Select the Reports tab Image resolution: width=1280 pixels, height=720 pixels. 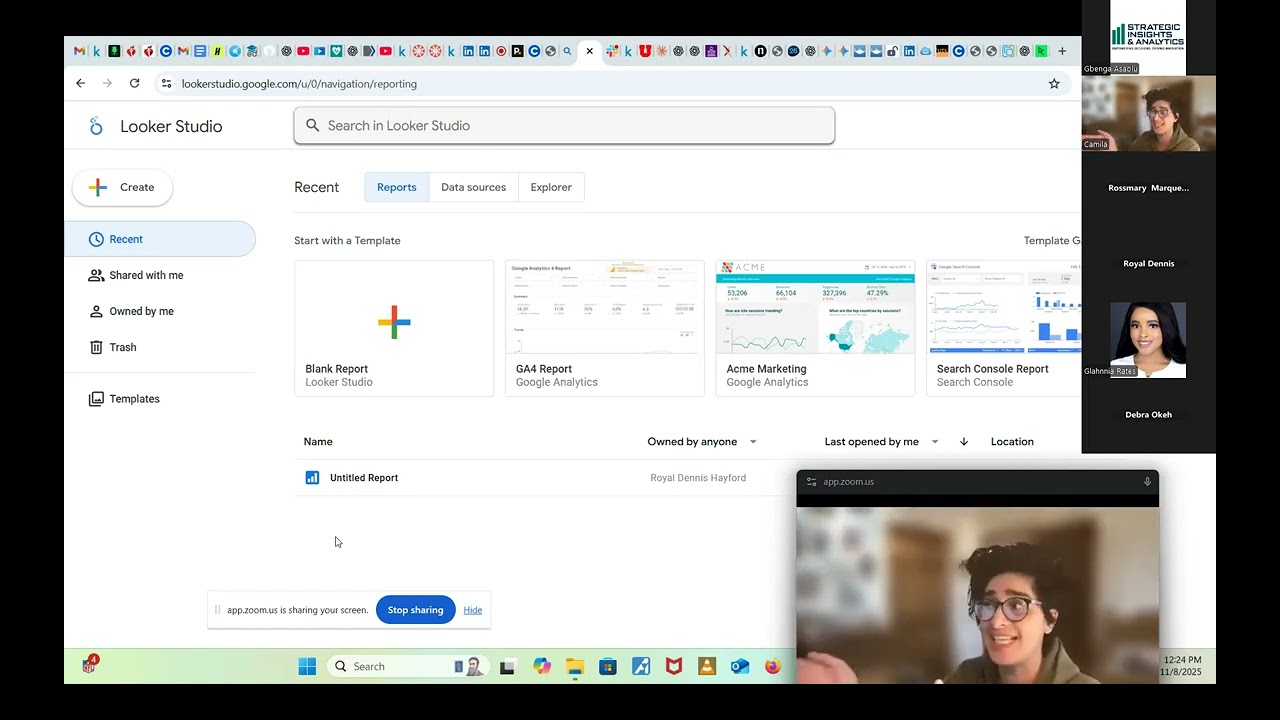click(397, 187)
